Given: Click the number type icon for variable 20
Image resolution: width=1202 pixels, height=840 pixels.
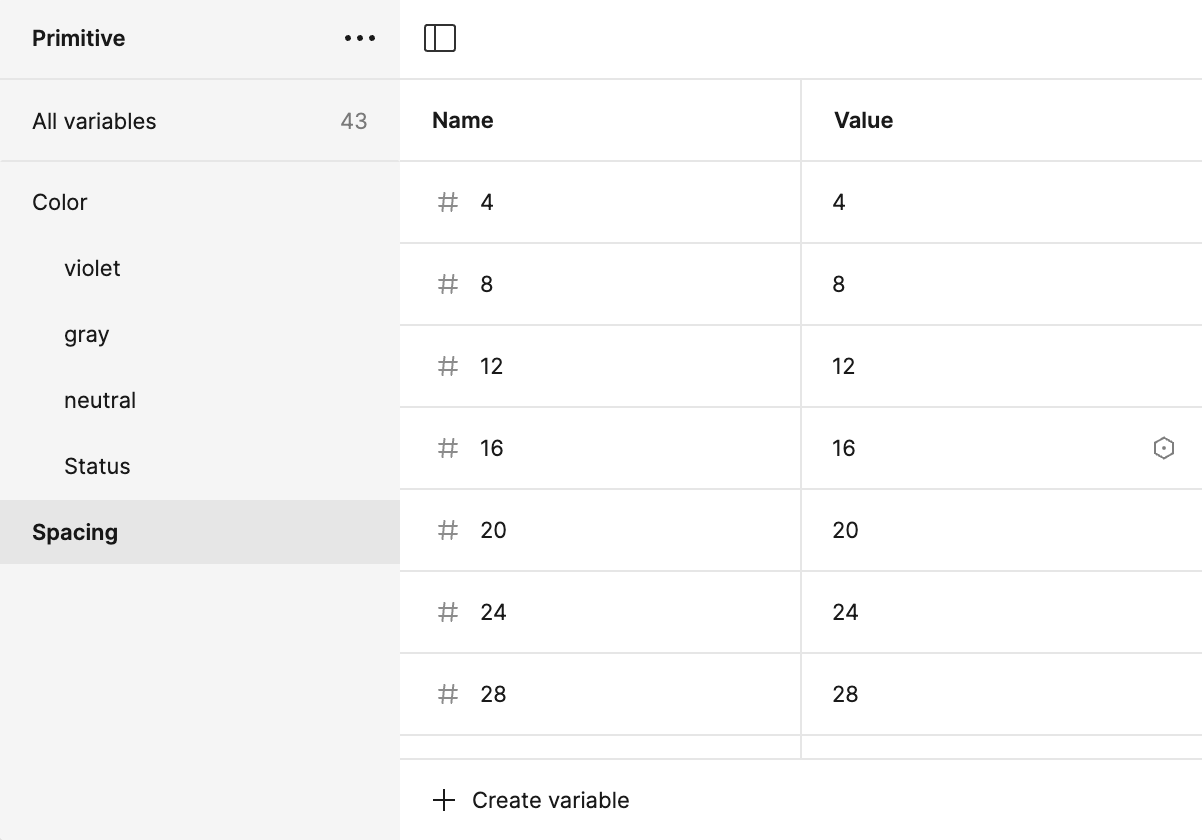Looking at the screenshot, I should [448, 530].
